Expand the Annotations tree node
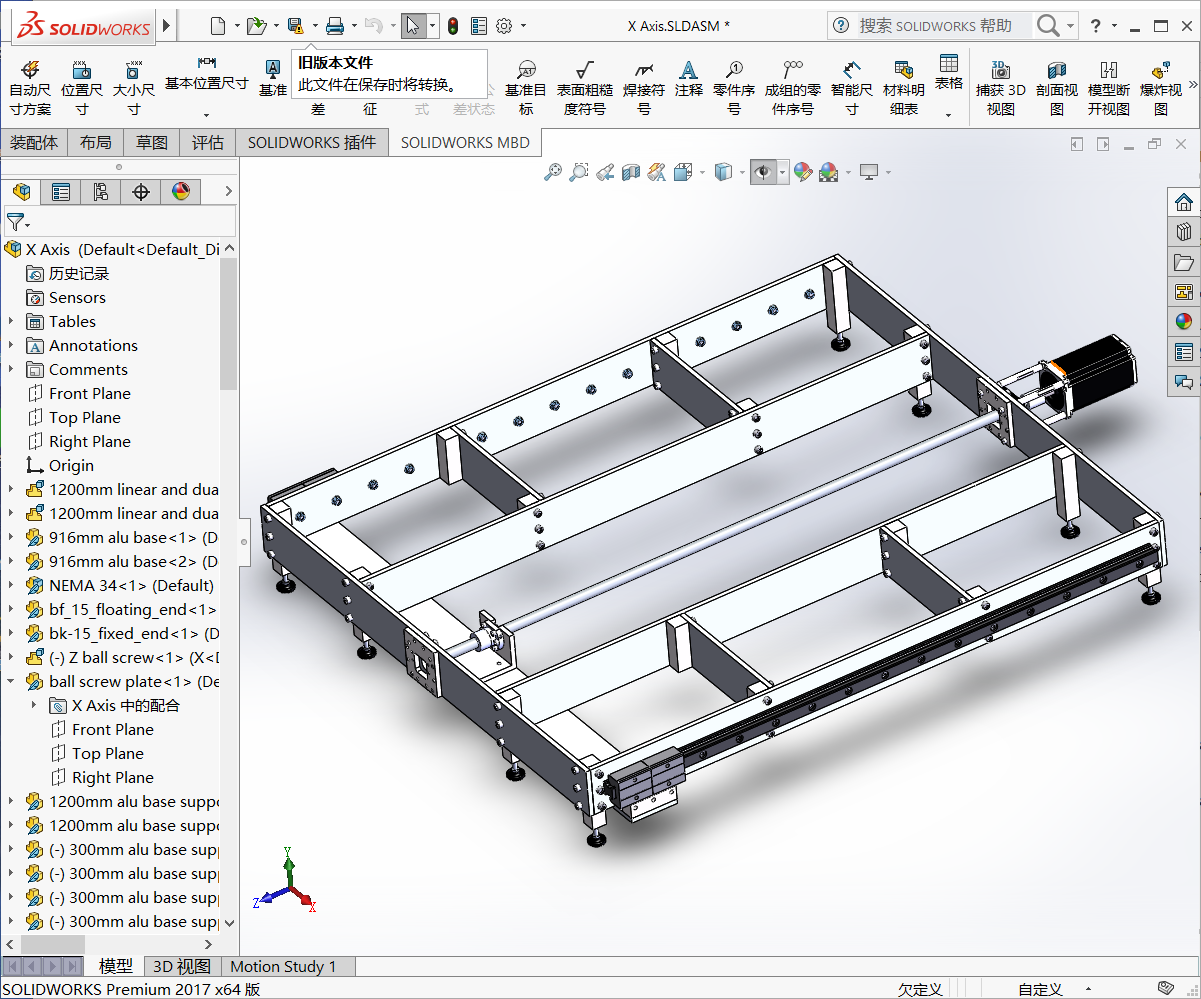This screenshot has height=999, width=1201. tap(11, 346)
